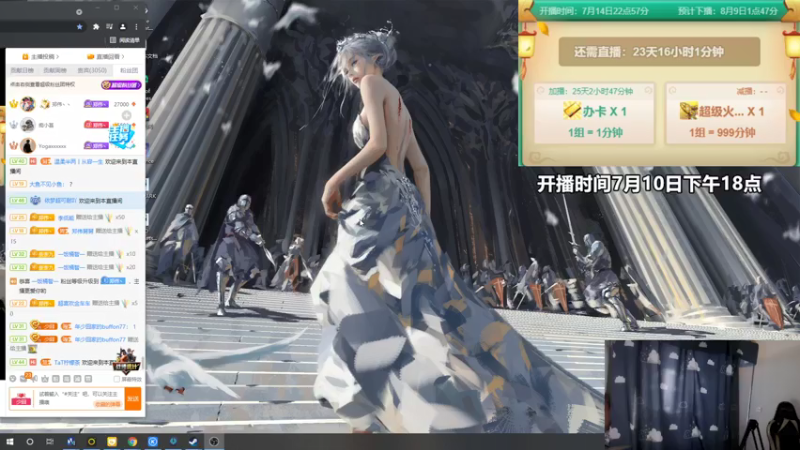This screenshot has width=800, height=450.
Task: Switch to the 贡献周榜 tab
Action: pyautogui.click(x=55, y=70)
